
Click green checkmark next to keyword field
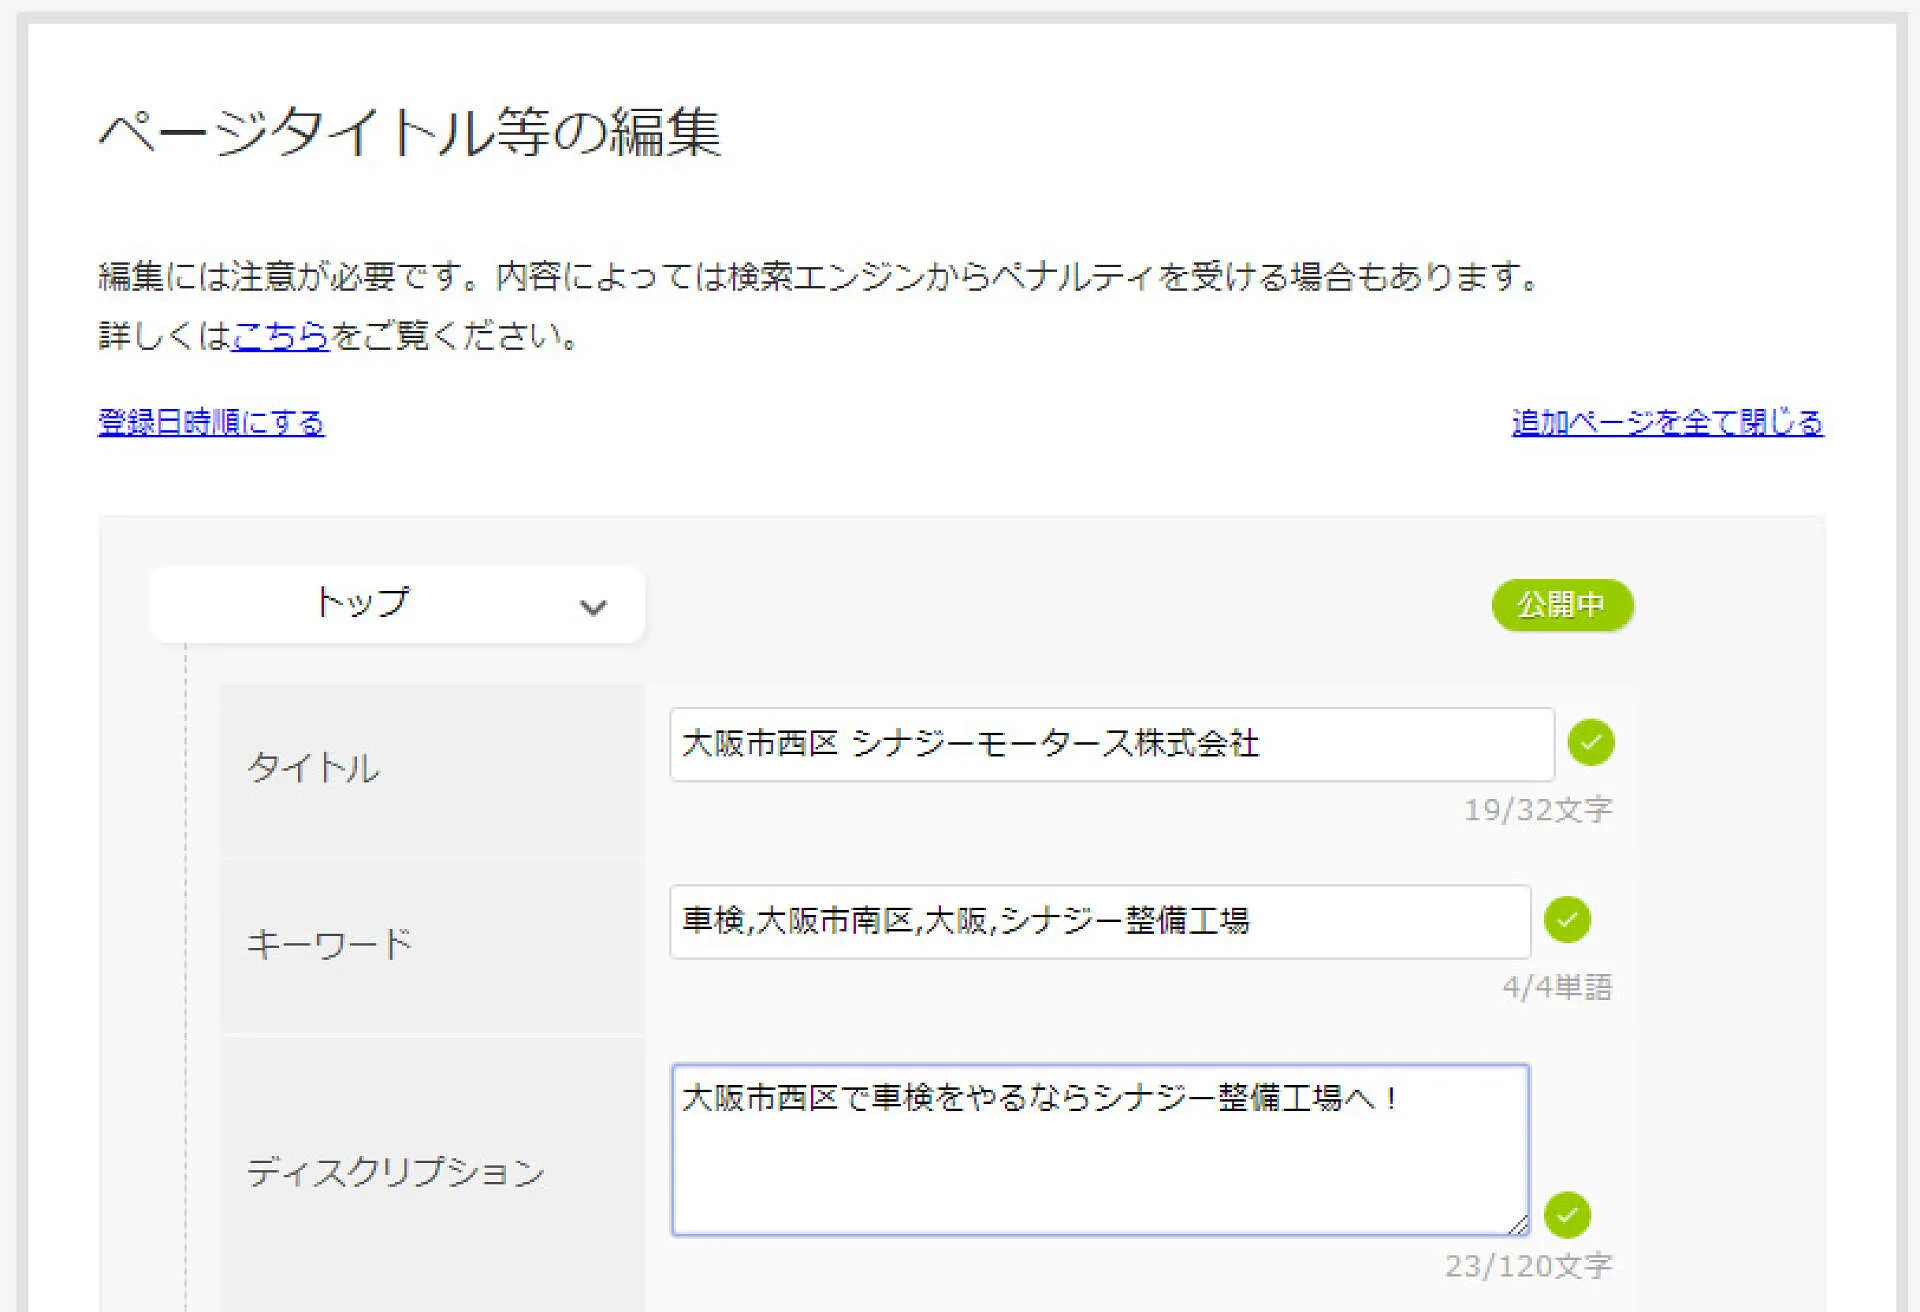pos(1567,920)
